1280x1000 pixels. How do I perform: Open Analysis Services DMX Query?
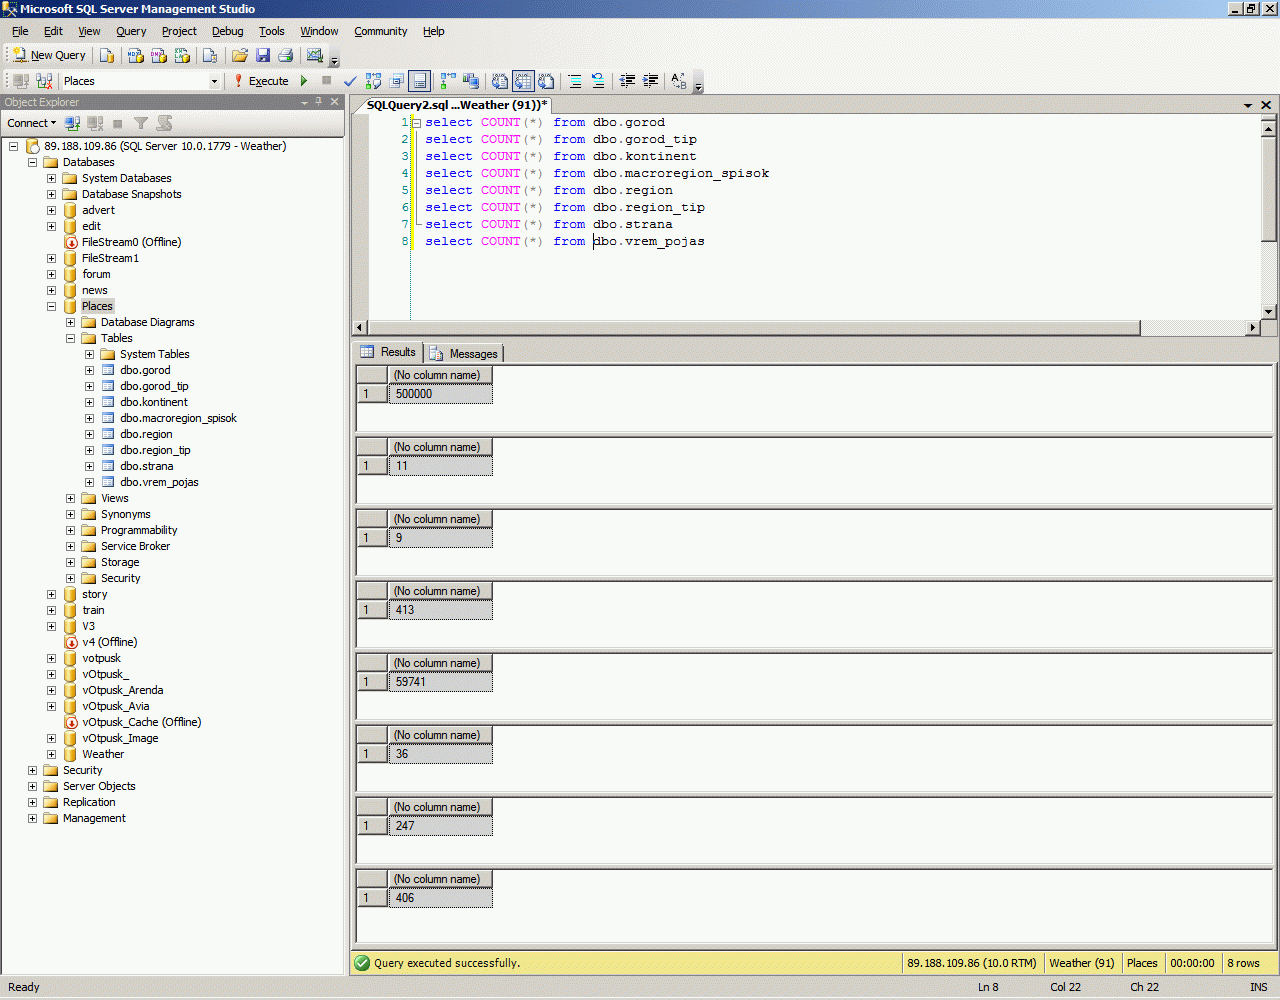point(159,56)
